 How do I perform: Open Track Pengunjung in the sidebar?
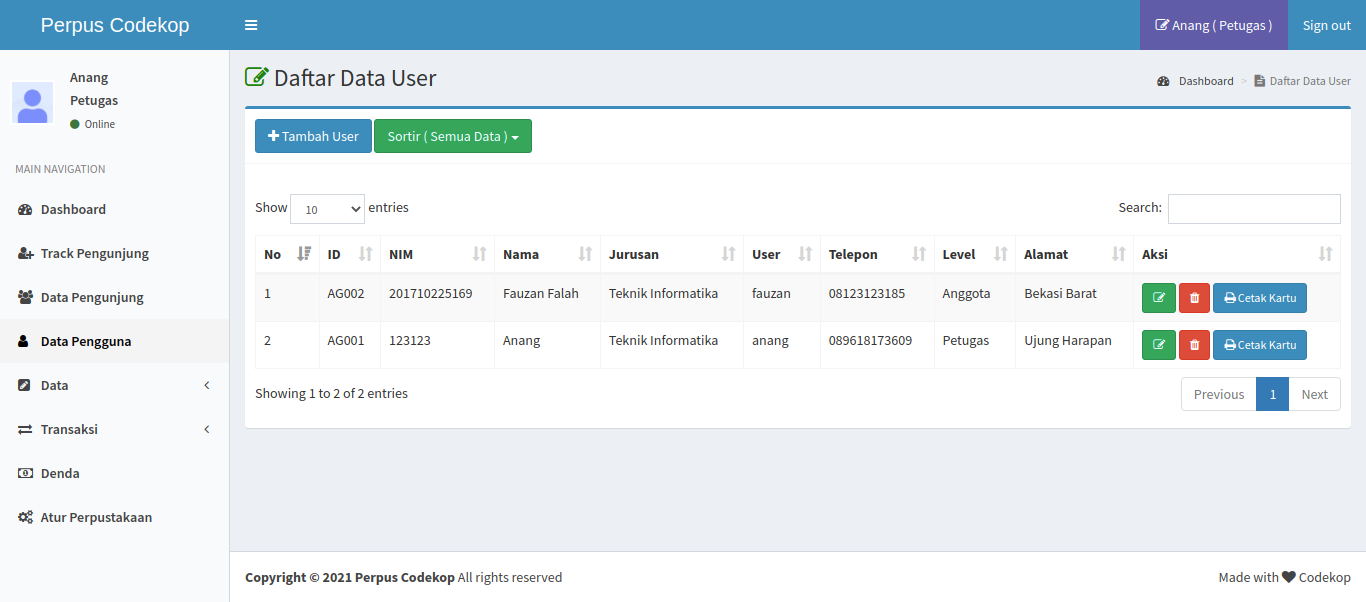click(x=94, y=253)
